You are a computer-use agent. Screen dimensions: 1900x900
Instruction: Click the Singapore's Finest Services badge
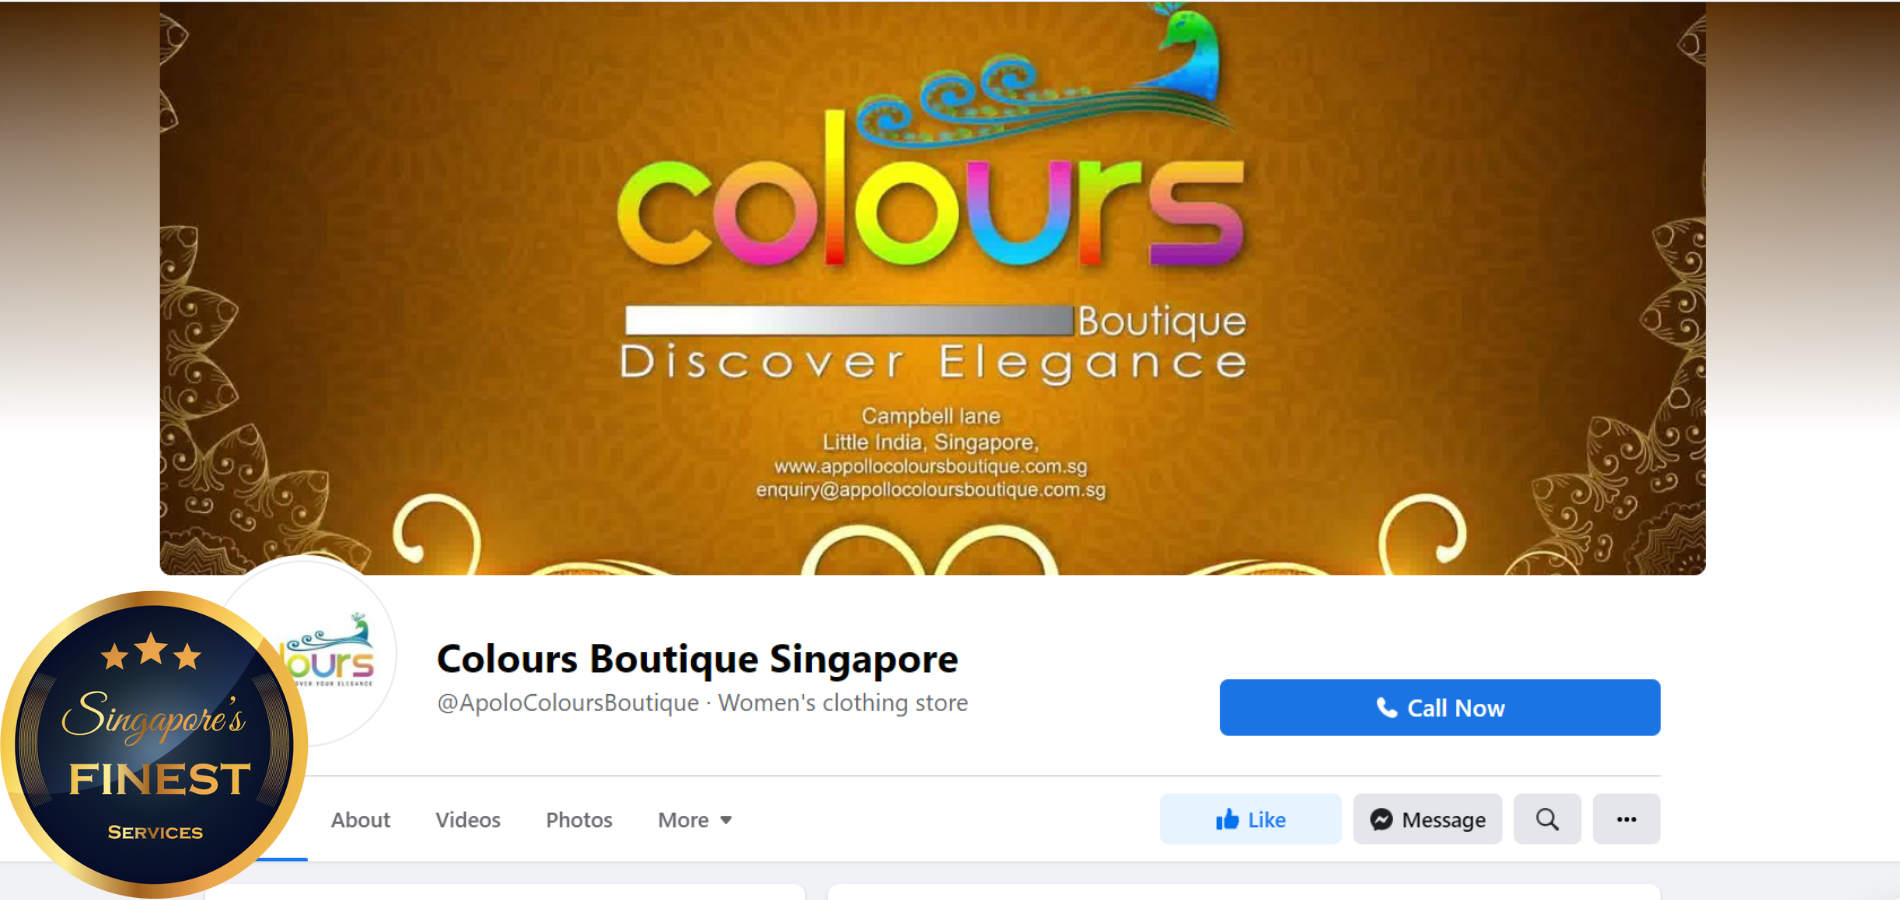(153, 744)
